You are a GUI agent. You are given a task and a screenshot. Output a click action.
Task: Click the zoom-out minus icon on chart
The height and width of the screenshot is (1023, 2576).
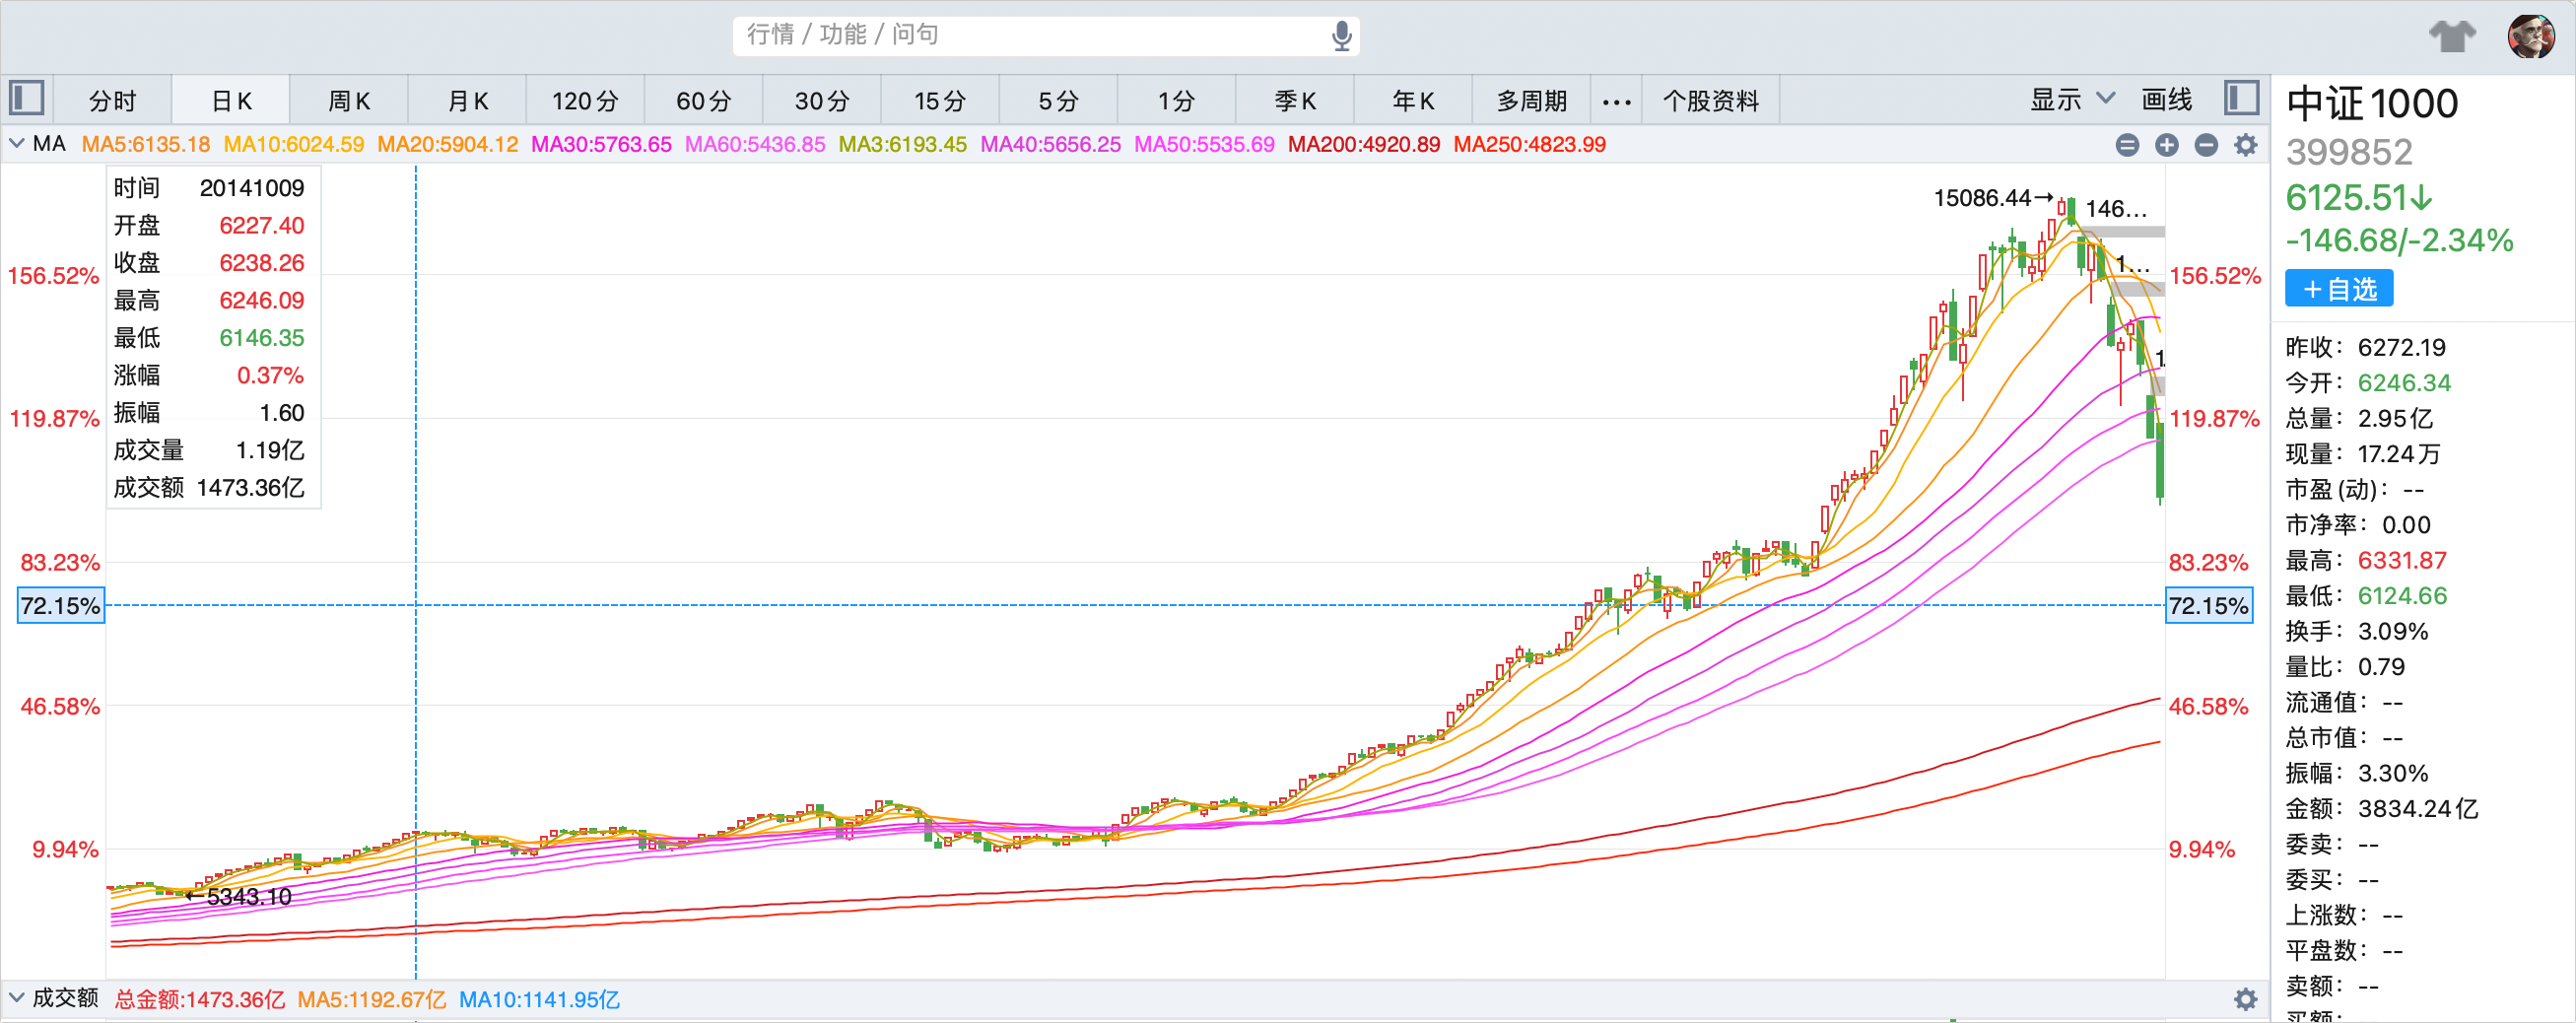coord(2206,145)
